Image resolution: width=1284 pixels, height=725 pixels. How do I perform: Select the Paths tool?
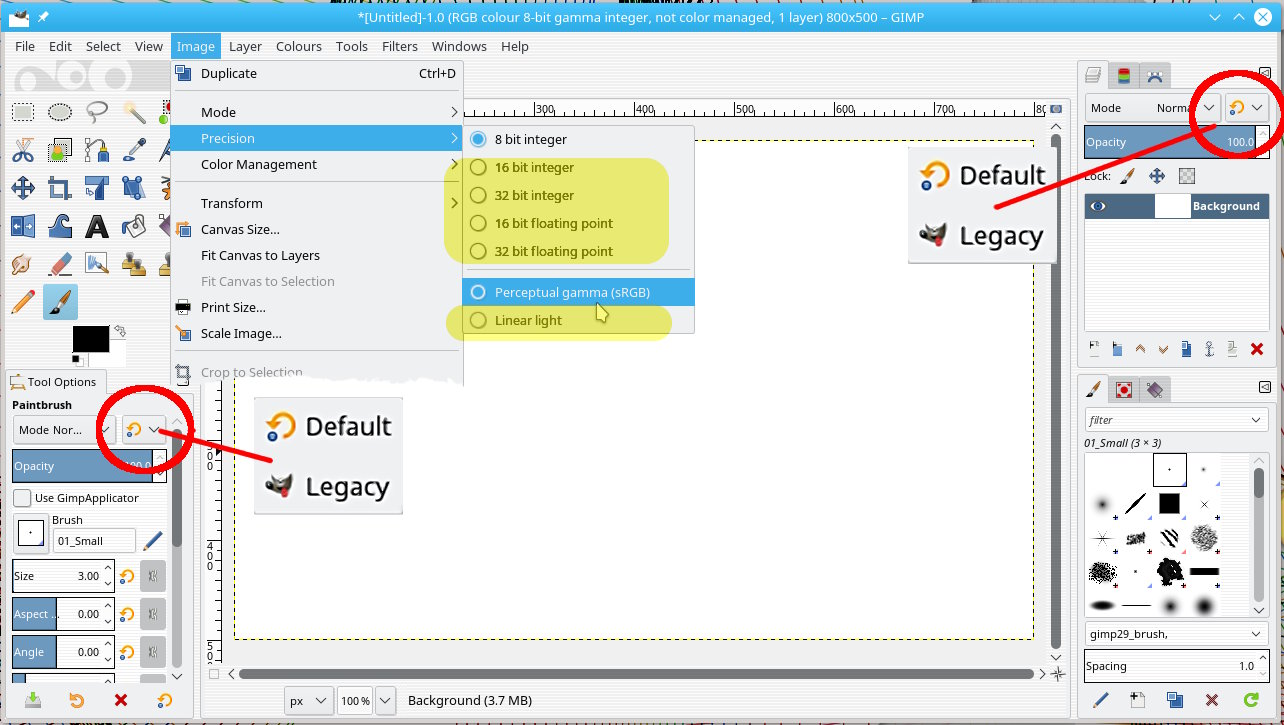(97, 150)
